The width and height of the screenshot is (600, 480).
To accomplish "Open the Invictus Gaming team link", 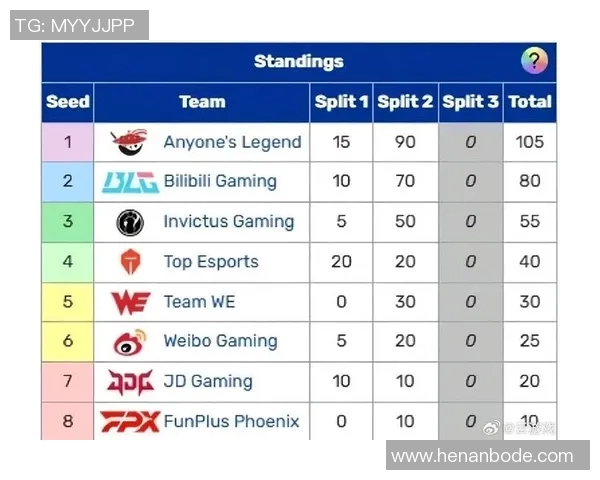I will pos(229,222).
